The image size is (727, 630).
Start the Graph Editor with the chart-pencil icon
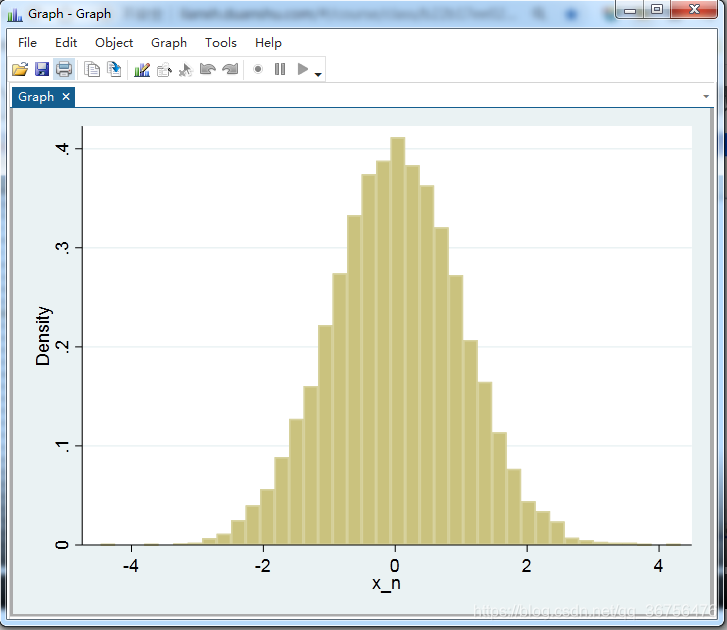(142, 70)
